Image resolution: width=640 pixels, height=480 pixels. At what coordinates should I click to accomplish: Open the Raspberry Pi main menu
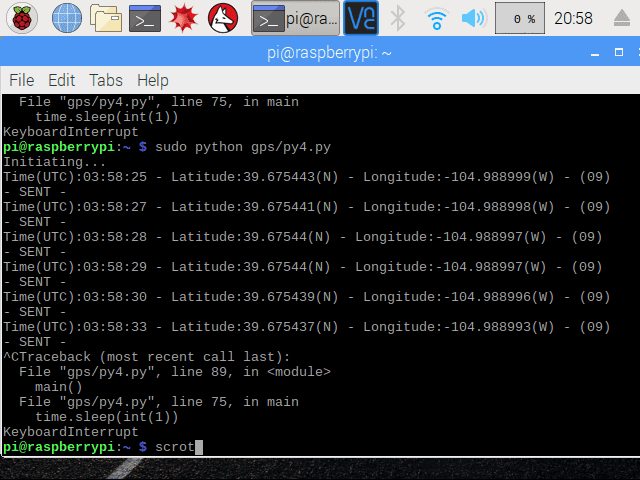pos(22,18)
